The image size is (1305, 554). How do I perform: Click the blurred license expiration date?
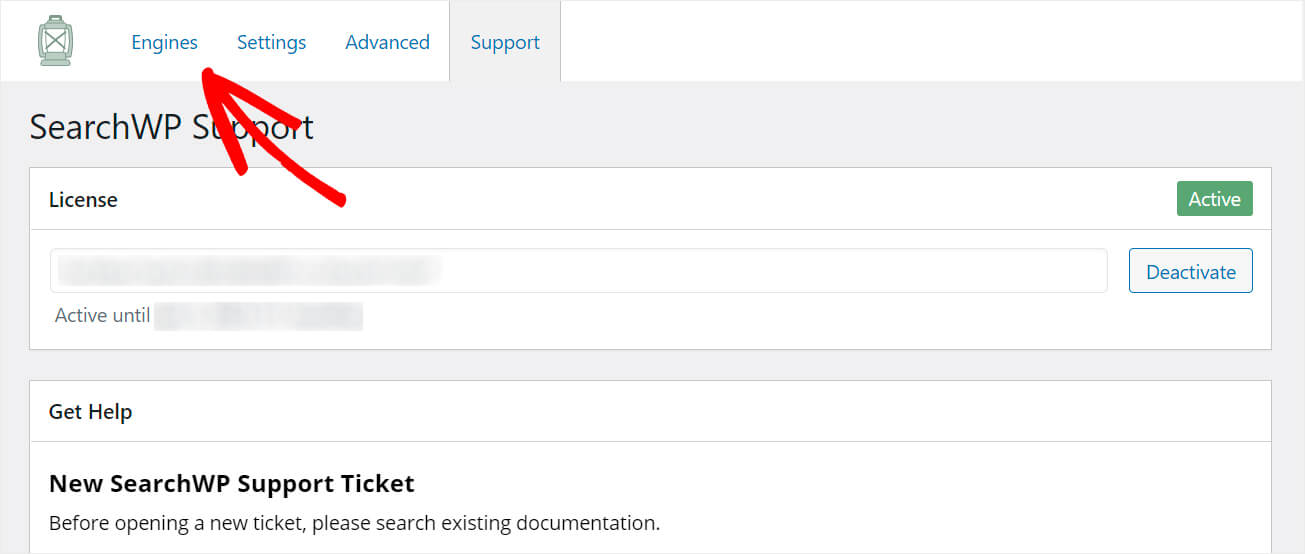coord(259,315)
